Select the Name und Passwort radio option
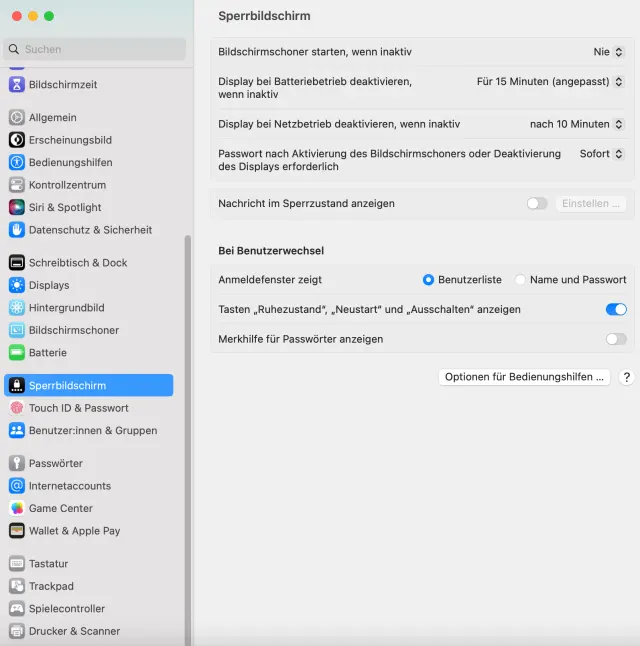The image size is (640, 646). [x=520, y=280]
